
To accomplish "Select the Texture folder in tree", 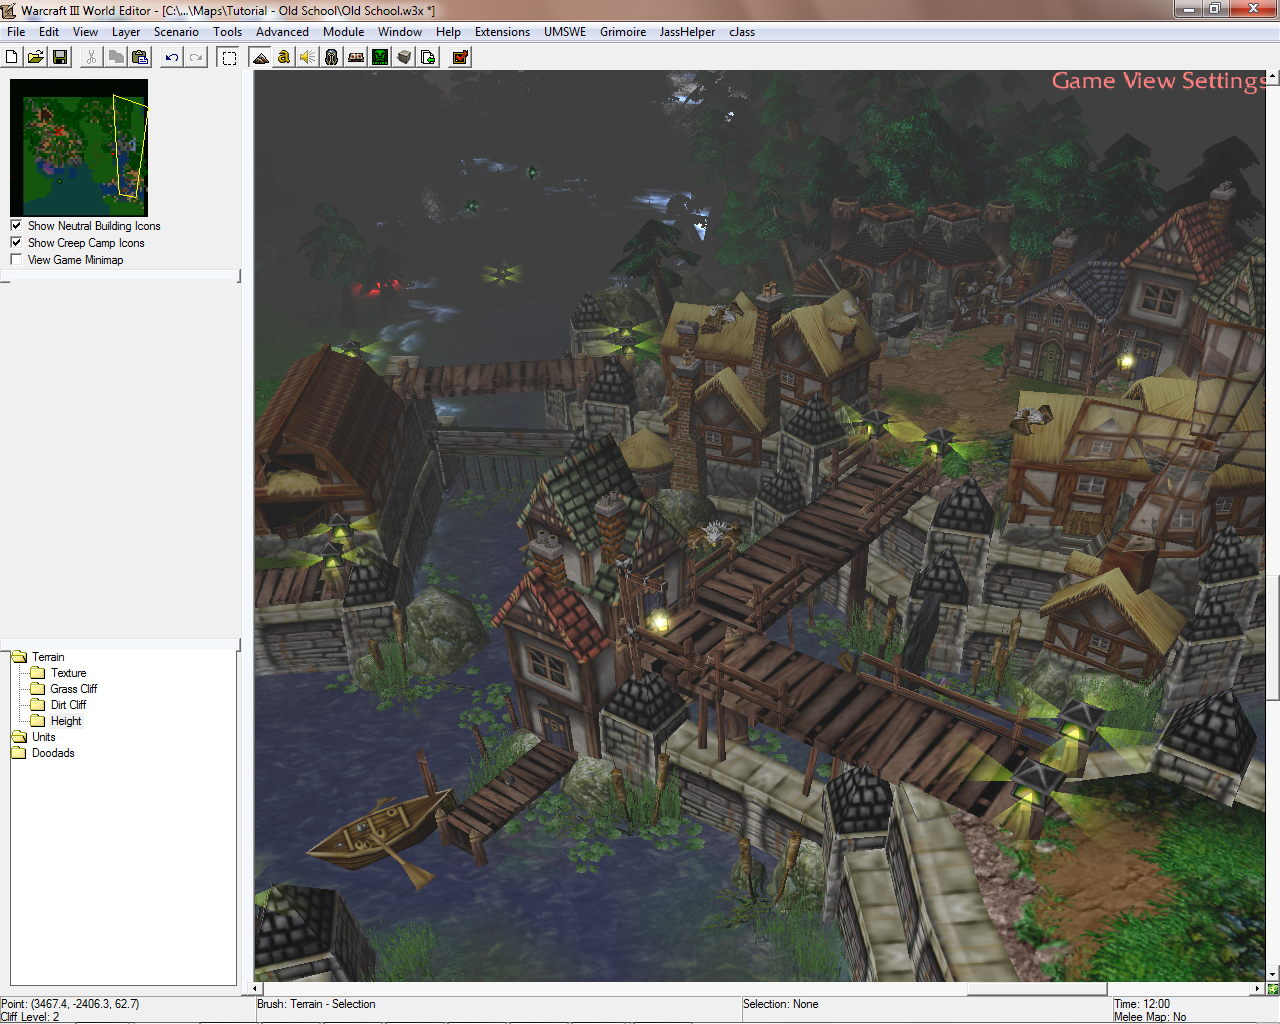I will (x=68, y=673).
